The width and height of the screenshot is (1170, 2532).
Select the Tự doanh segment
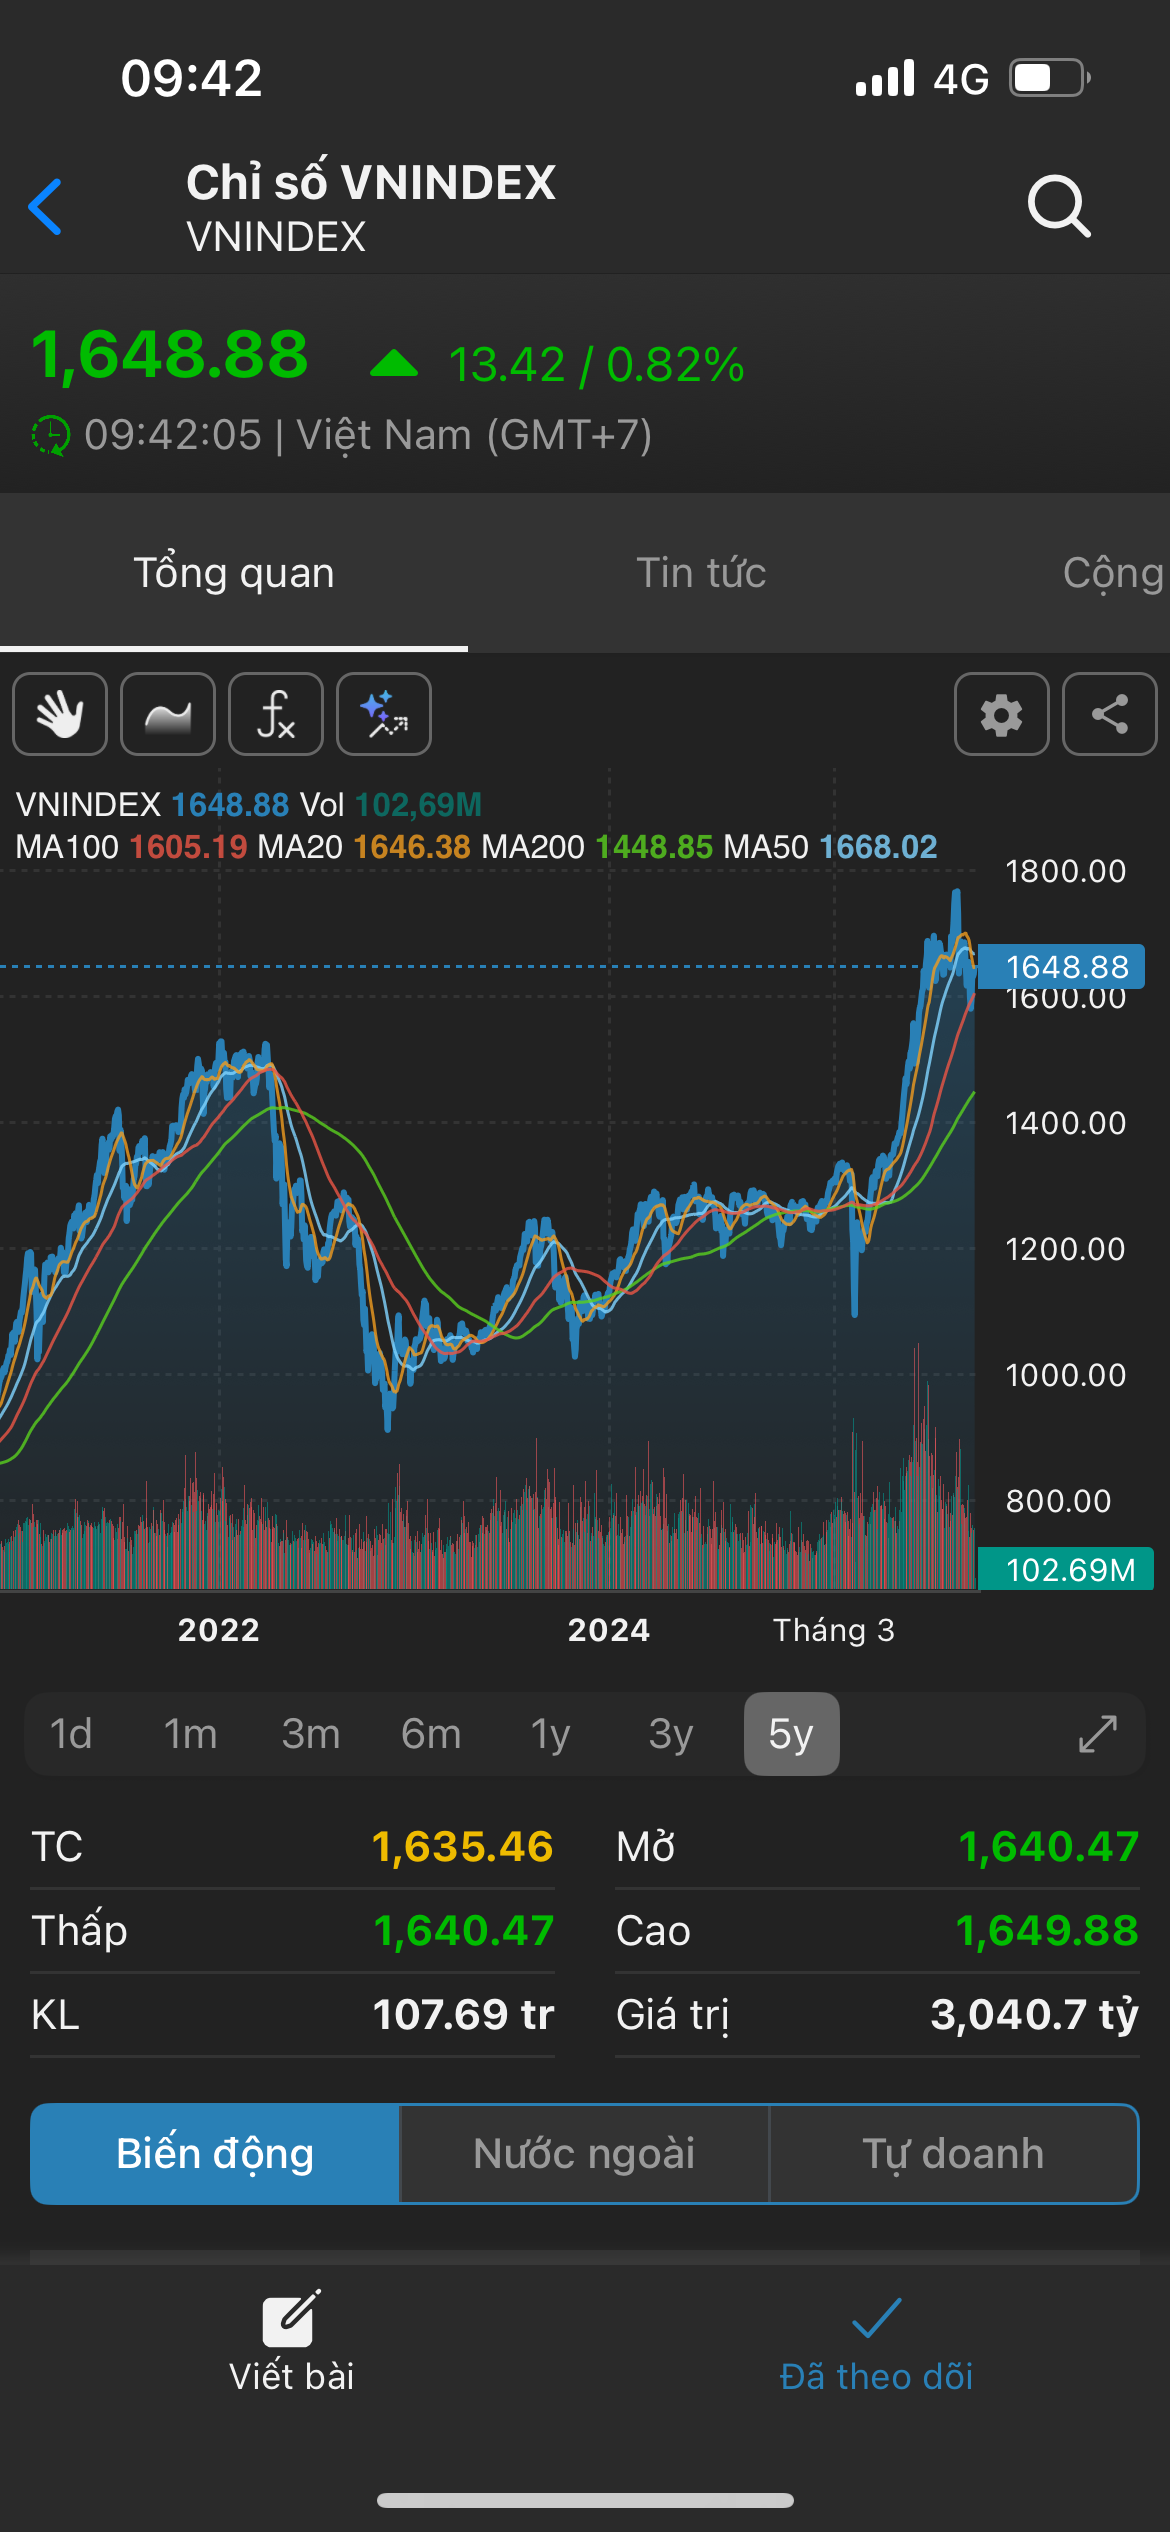[953, 2154]
